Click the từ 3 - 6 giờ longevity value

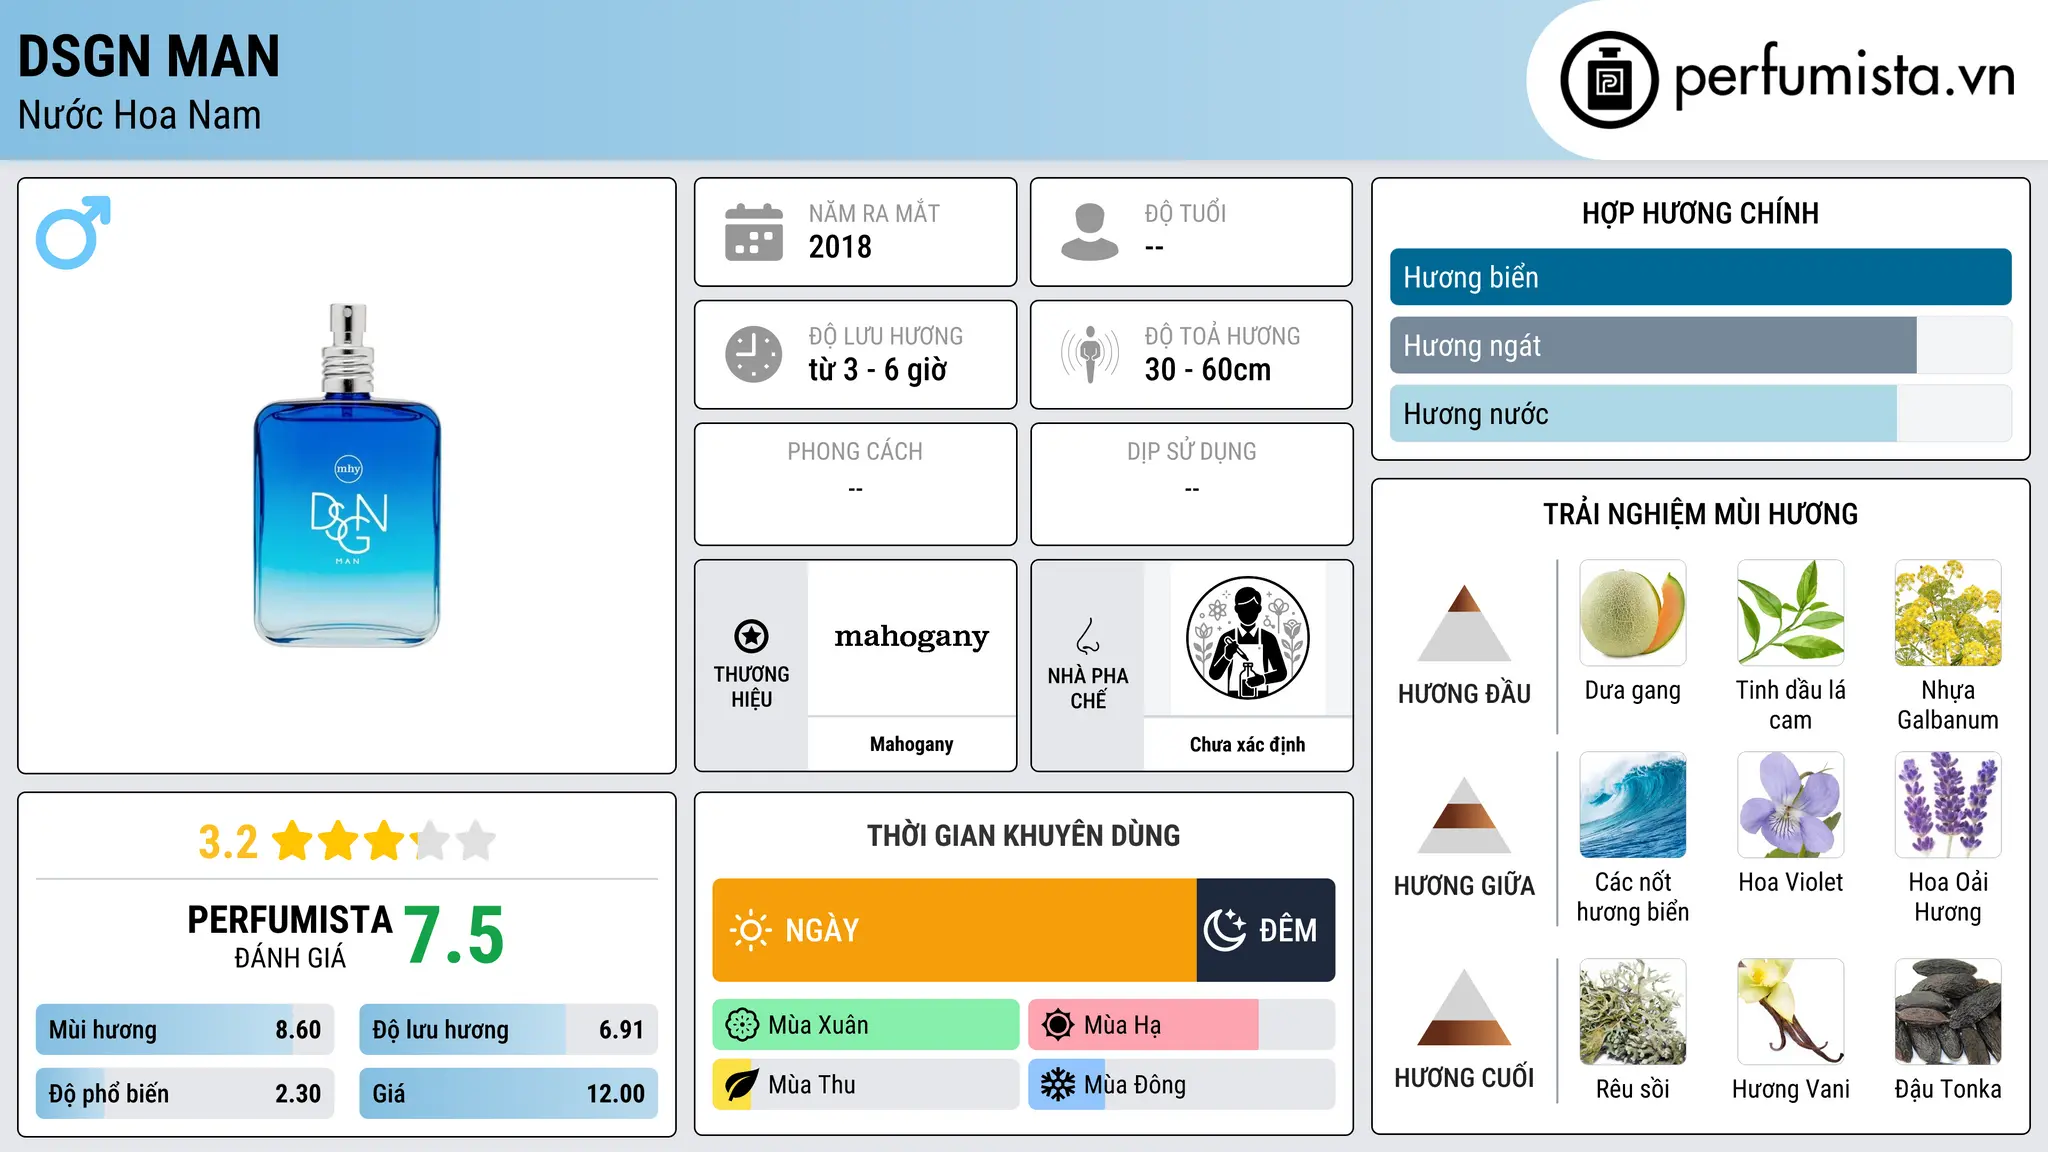pyautogui.click(x=877, y=369)
